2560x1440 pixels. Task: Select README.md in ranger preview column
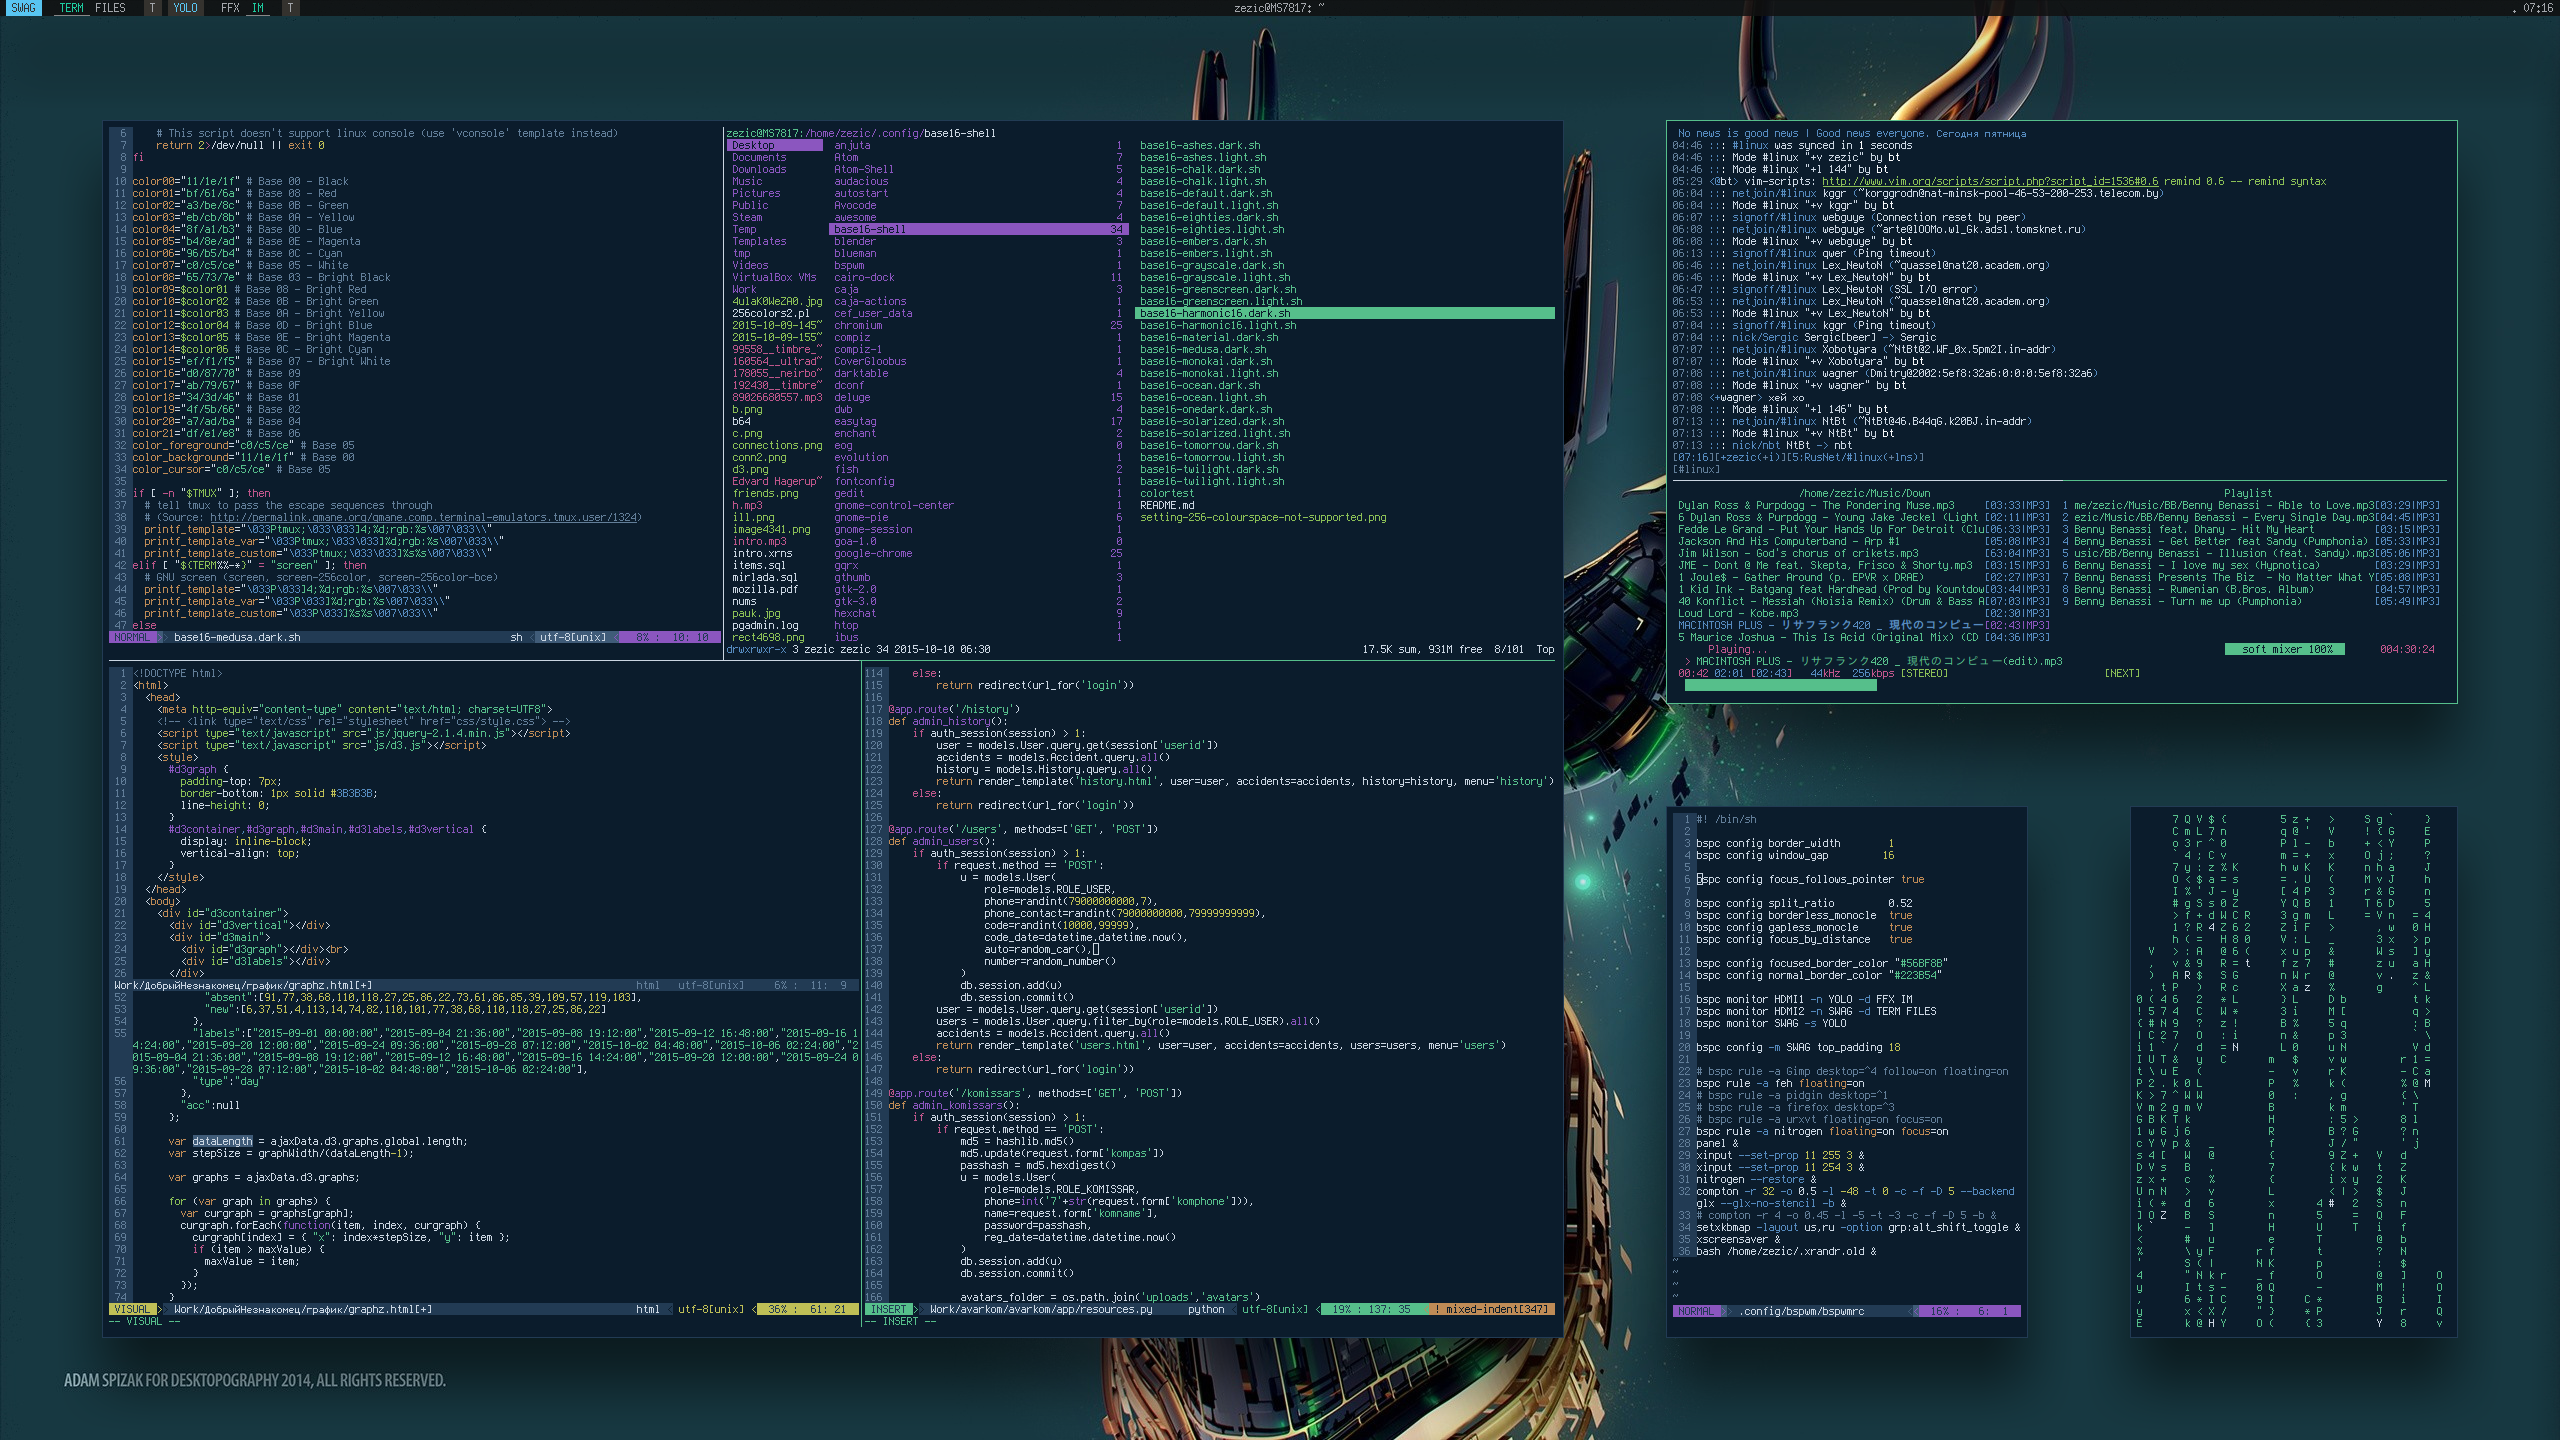tap(1167, 505)
